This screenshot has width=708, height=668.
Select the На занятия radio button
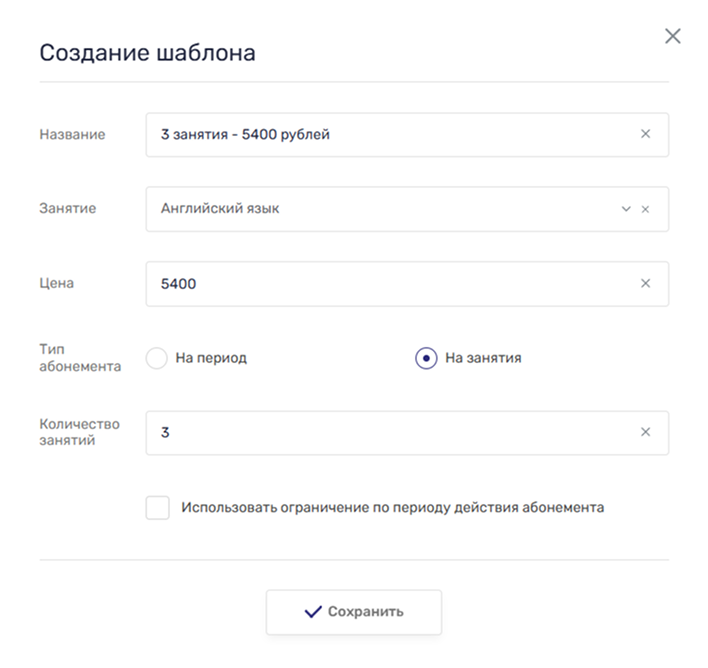coord(426,358)
